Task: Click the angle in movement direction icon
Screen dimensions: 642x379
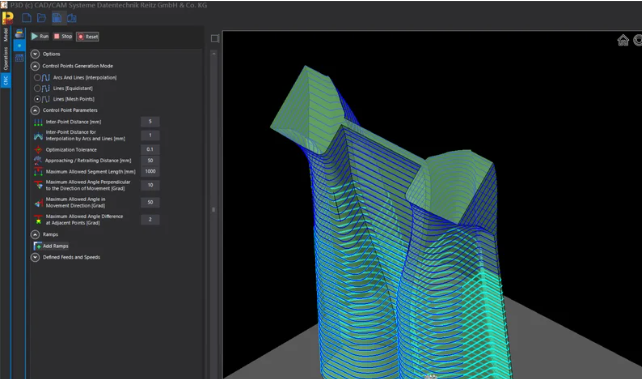Action: [38, 203]
